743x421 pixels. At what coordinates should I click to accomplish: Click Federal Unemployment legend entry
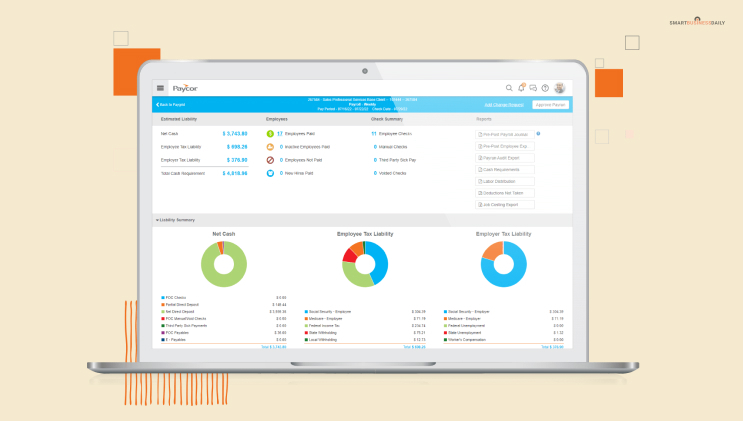coord(464,326)
